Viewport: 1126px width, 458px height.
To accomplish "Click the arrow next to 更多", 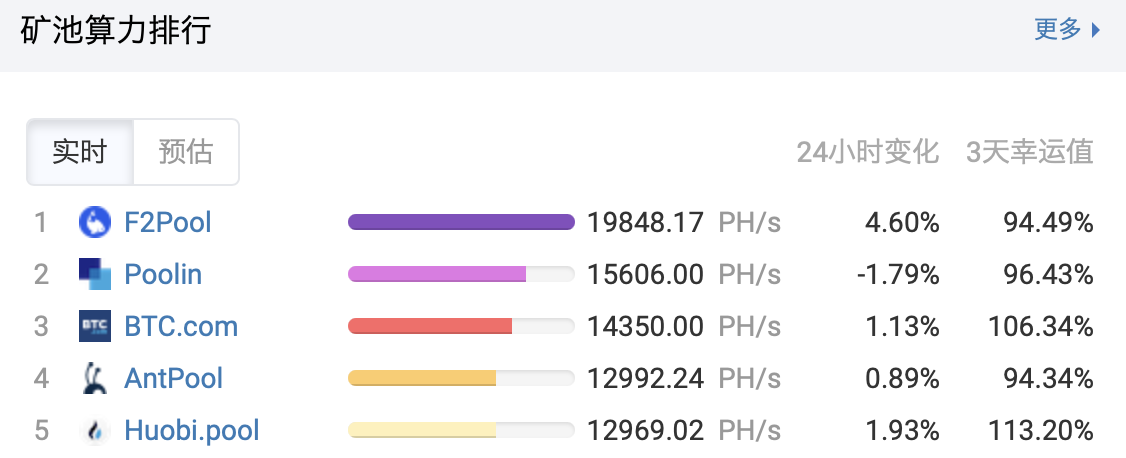I will click(x=1095, y=30).
